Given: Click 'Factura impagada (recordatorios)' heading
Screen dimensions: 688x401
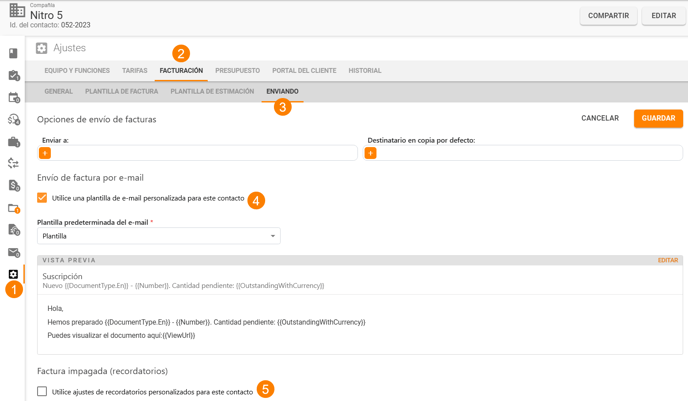Looking at the screenshot, I should [102, 371].
